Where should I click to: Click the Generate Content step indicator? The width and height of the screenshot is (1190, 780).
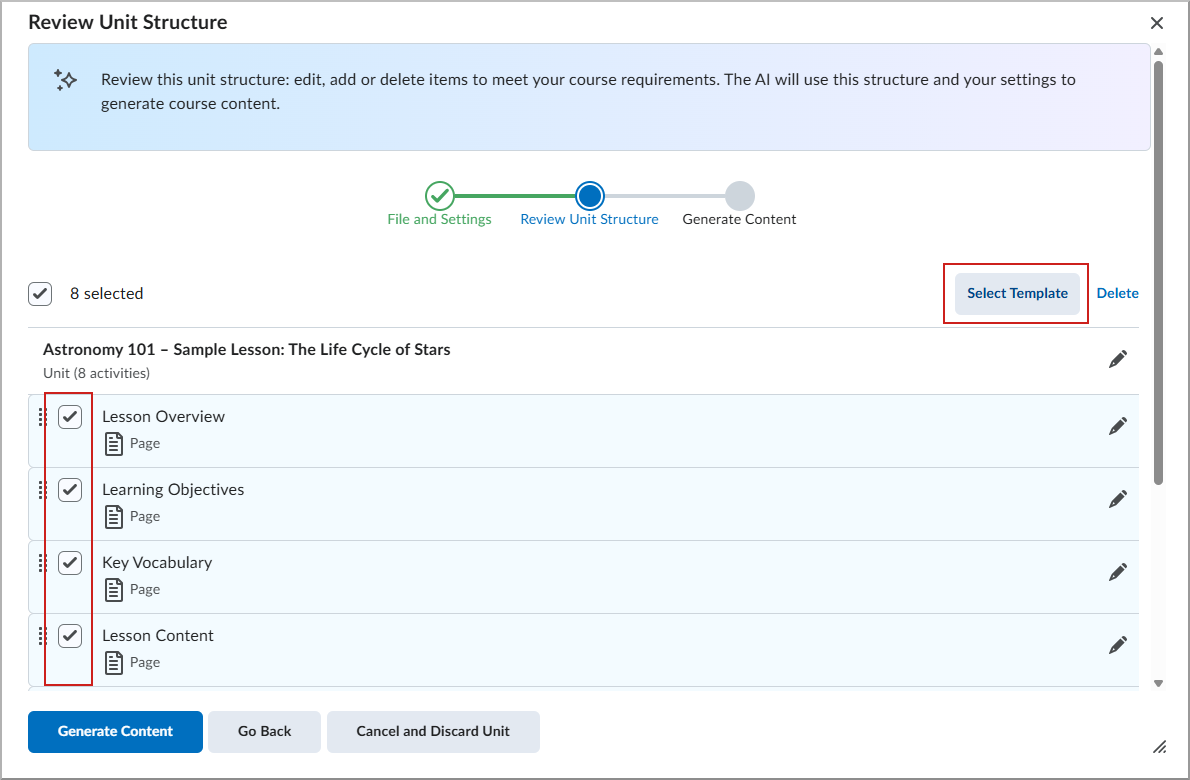pyautogui.click(x=739, y=196)
